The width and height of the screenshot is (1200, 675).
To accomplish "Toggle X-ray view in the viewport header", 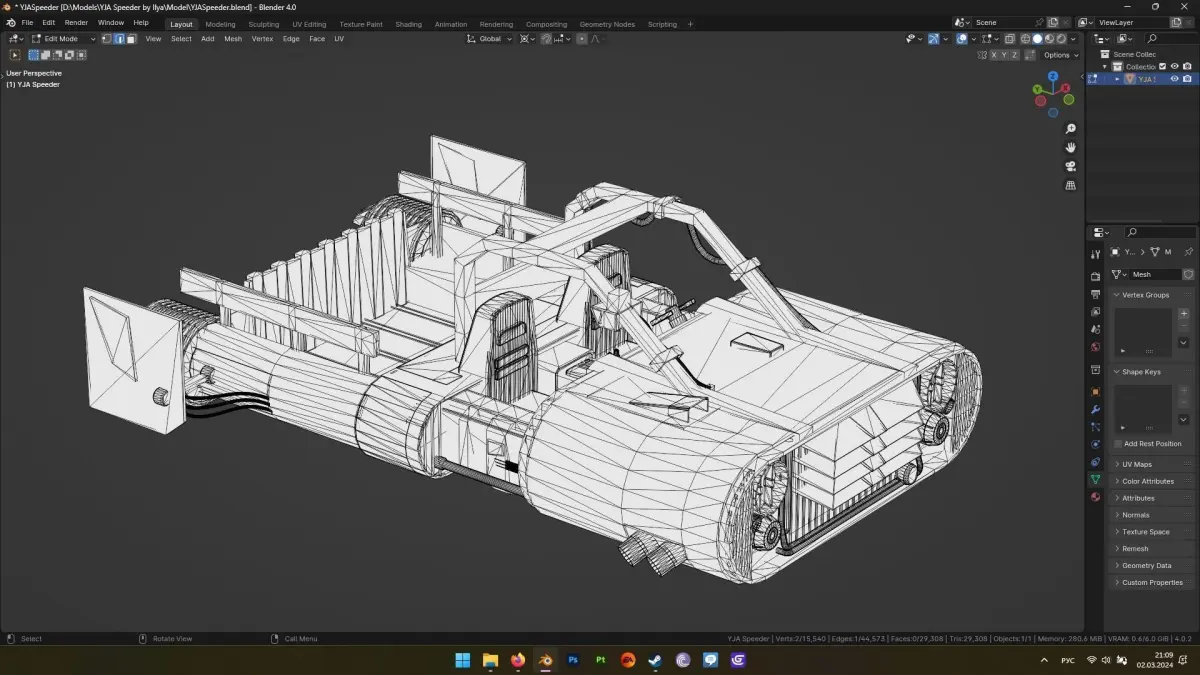I will 1009,39.
